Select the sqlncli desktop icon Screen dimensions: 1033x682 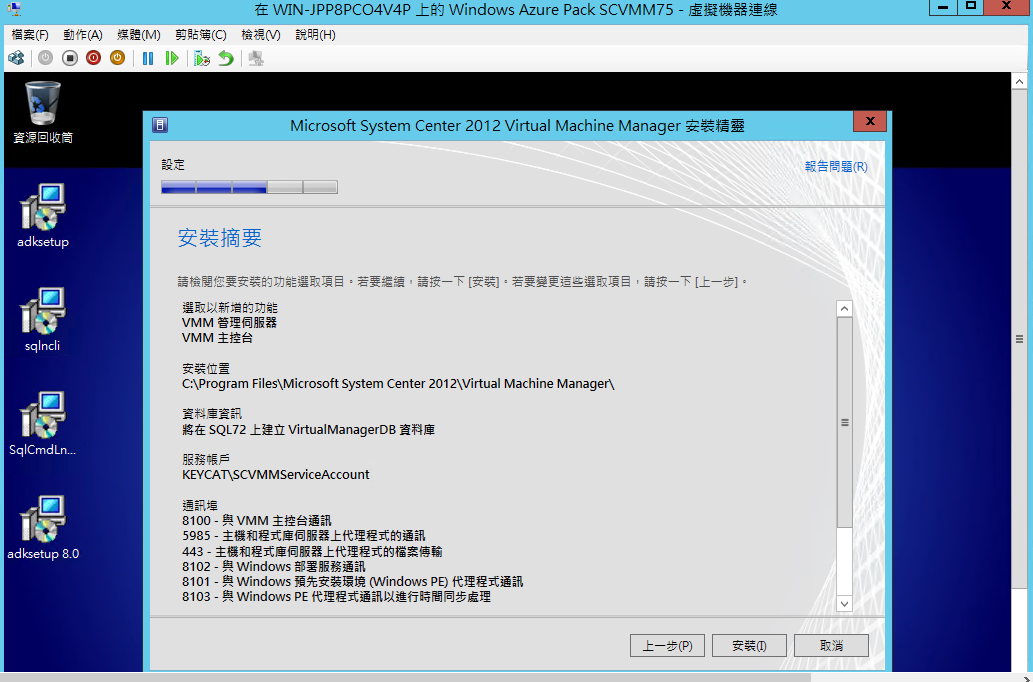(43, 320)
